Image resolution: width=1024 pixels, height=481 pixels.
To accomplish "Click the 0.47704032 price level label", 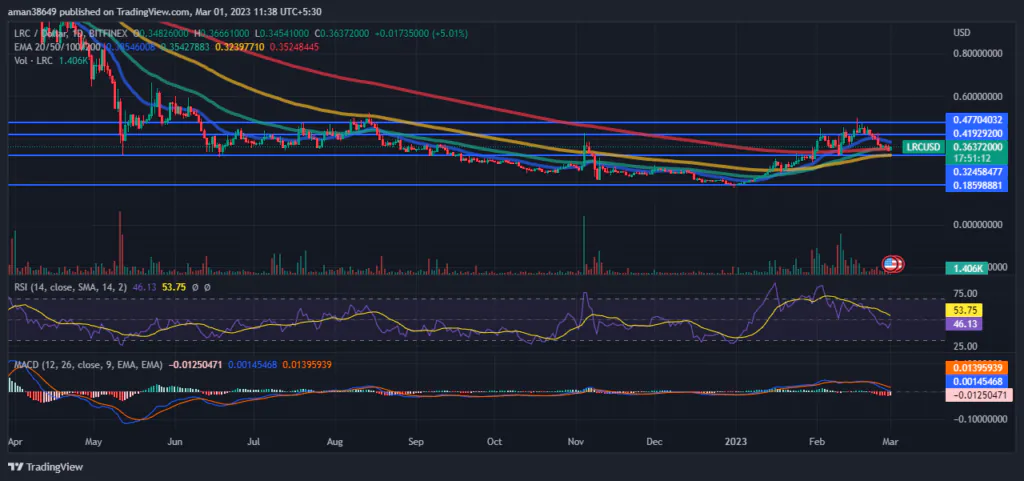I will 977,120.
